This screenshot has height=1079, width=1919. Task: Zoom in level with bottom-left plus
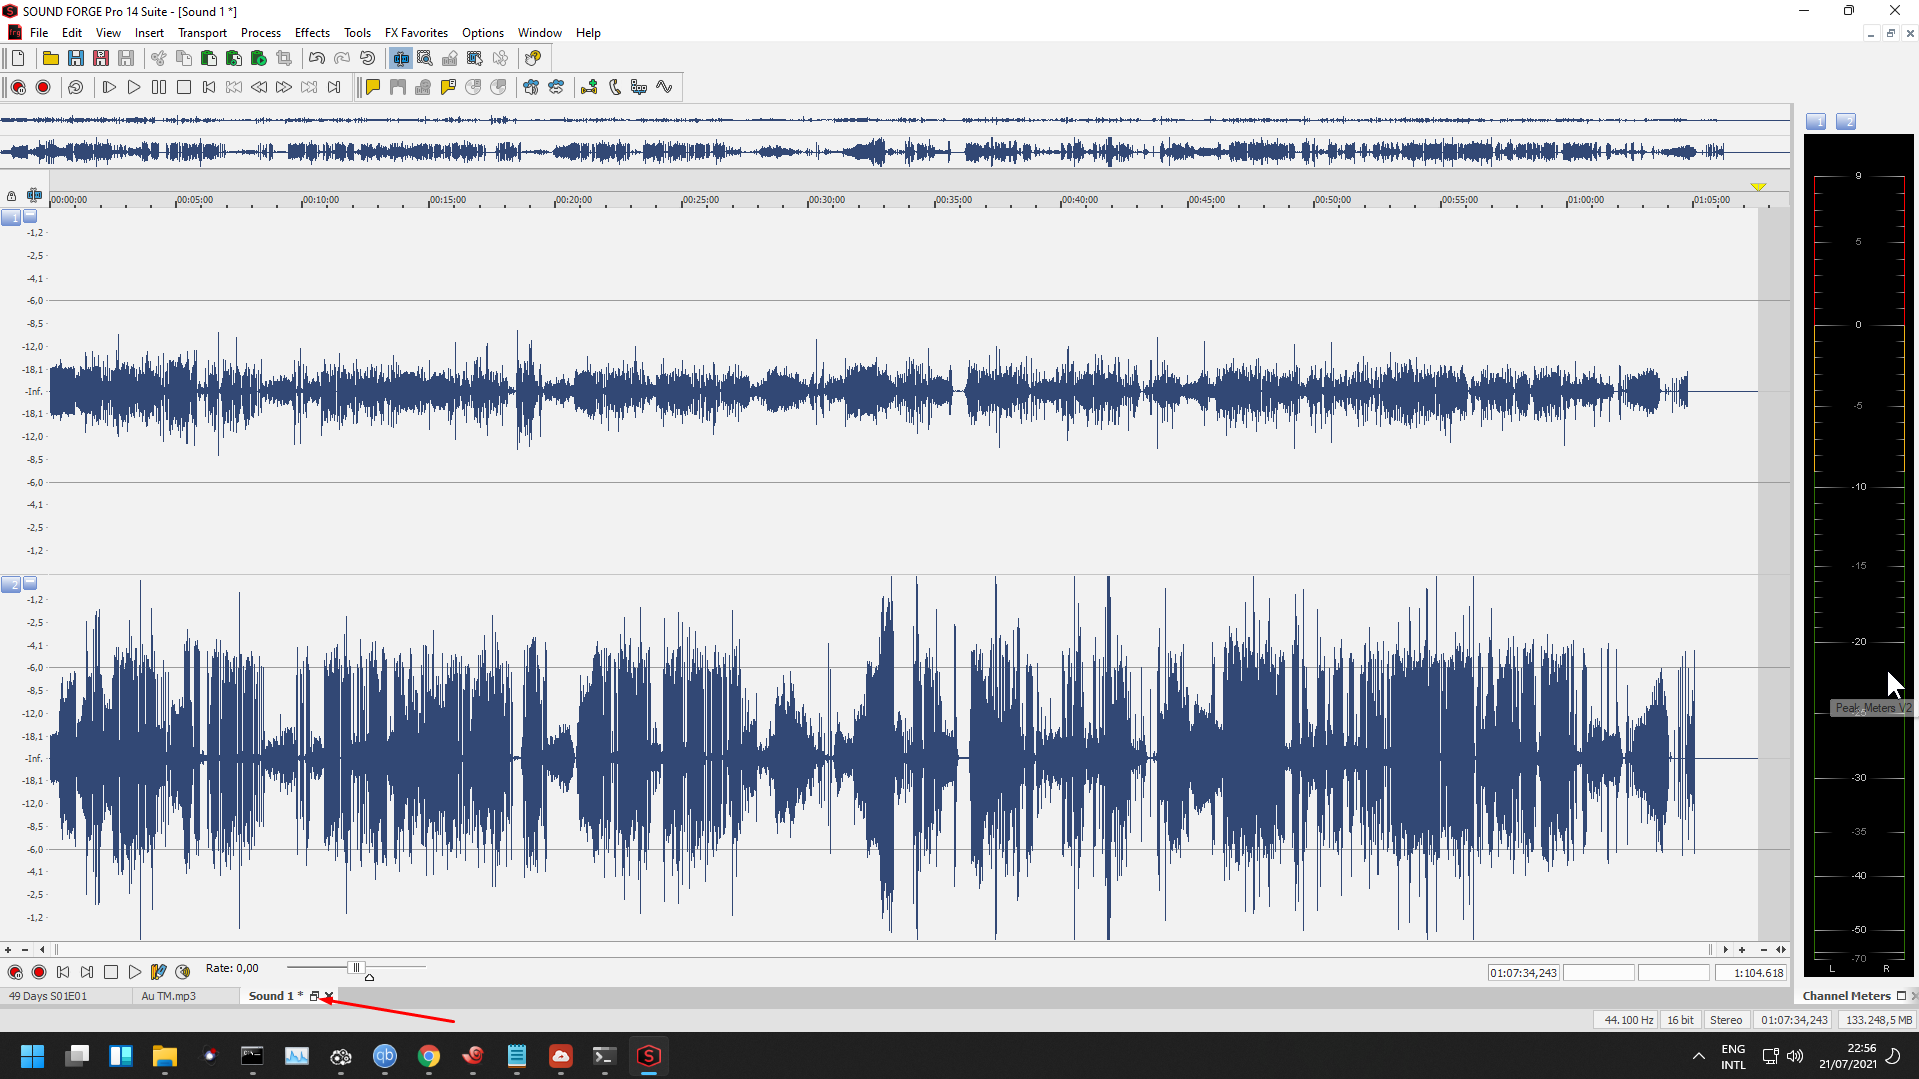click(x=8, y=950)
